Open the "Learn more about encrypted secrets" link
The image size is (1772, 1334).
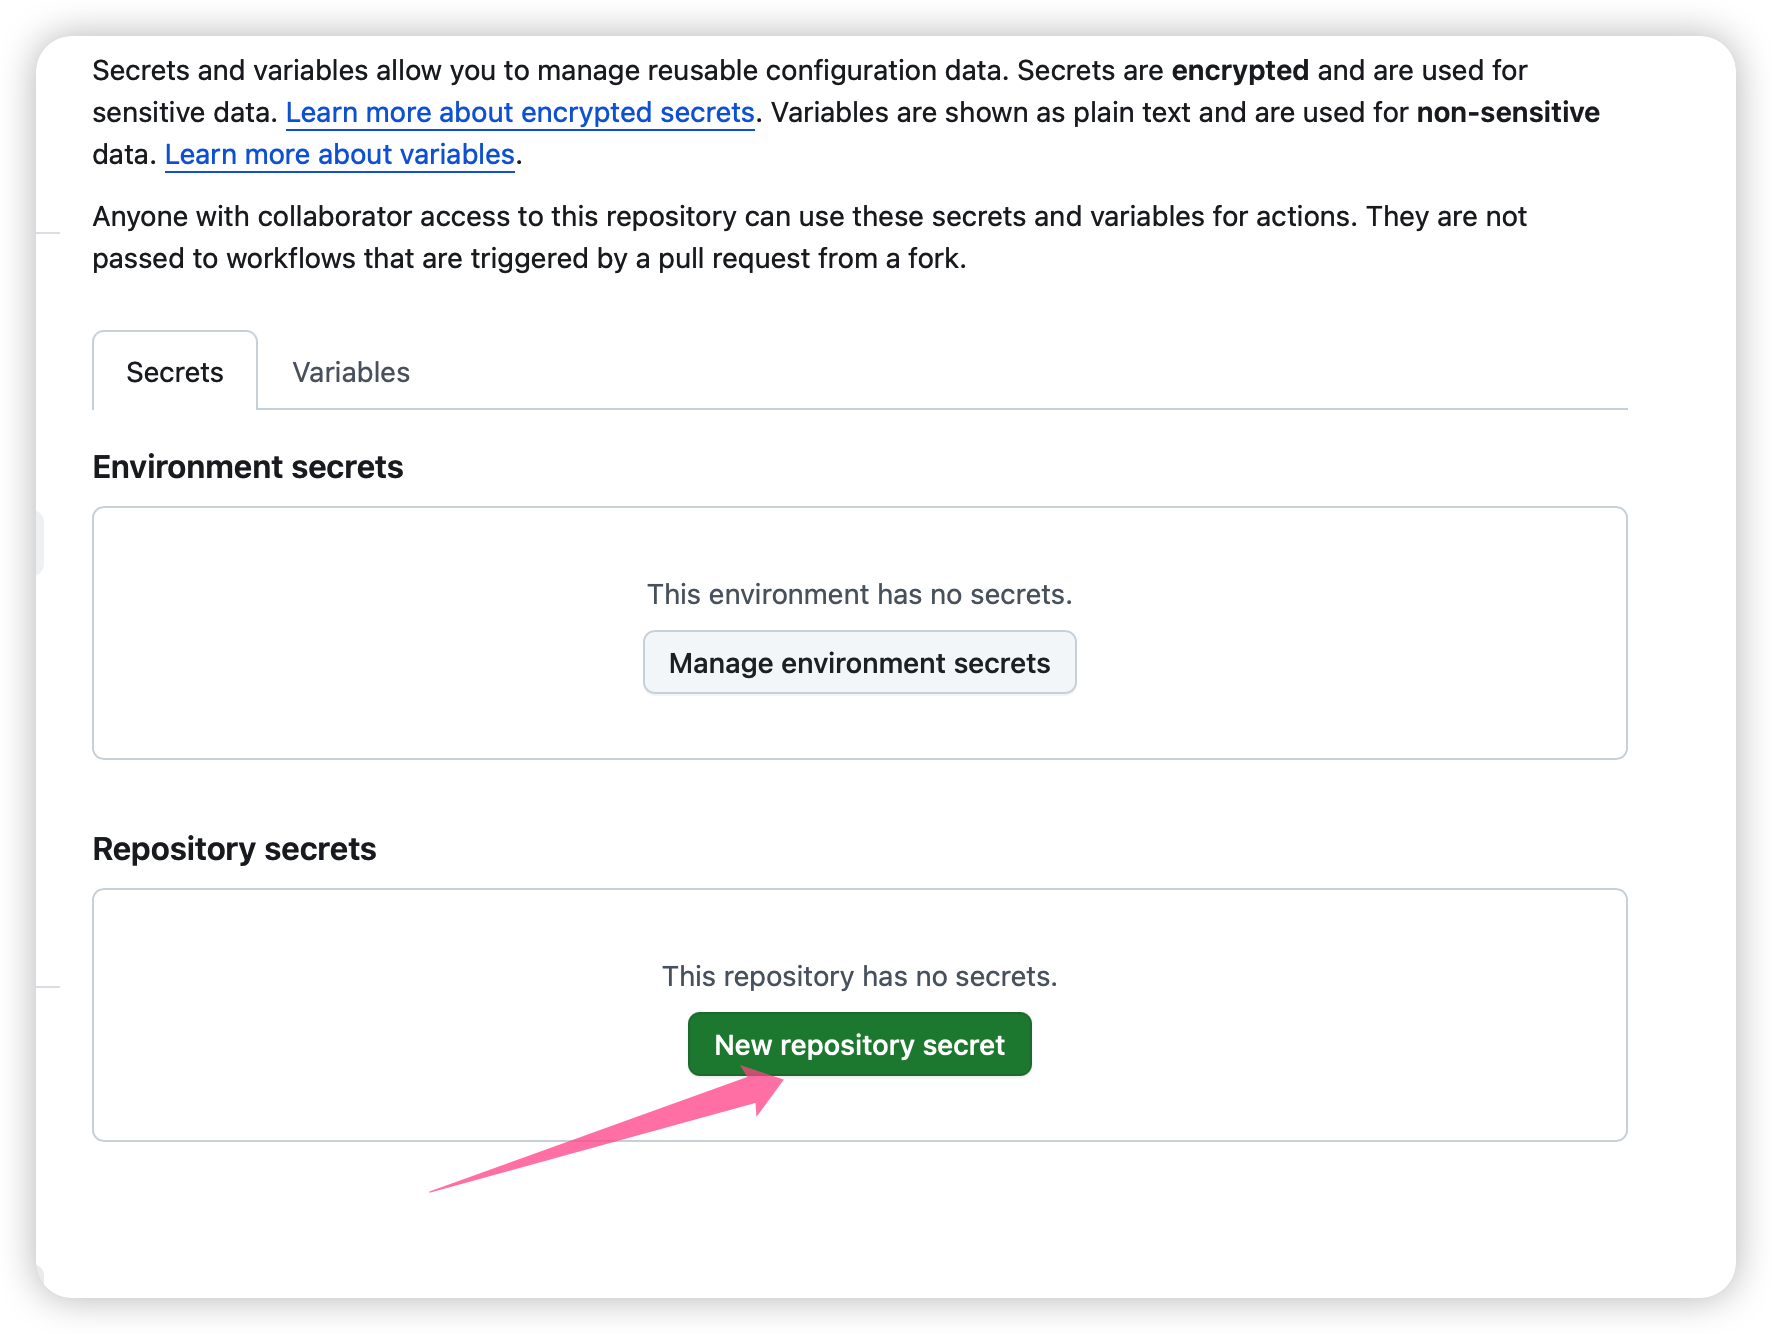pyautogui.click(x=520, y=113)
